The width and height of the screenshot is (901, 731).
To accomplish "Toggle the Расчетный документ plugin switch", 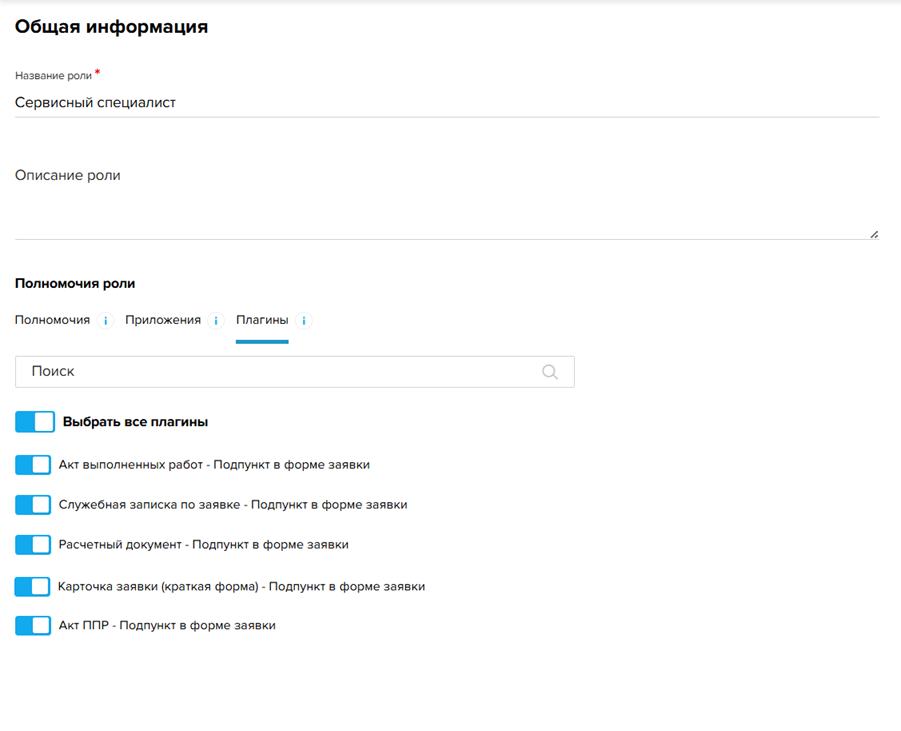I will point(33,545).
